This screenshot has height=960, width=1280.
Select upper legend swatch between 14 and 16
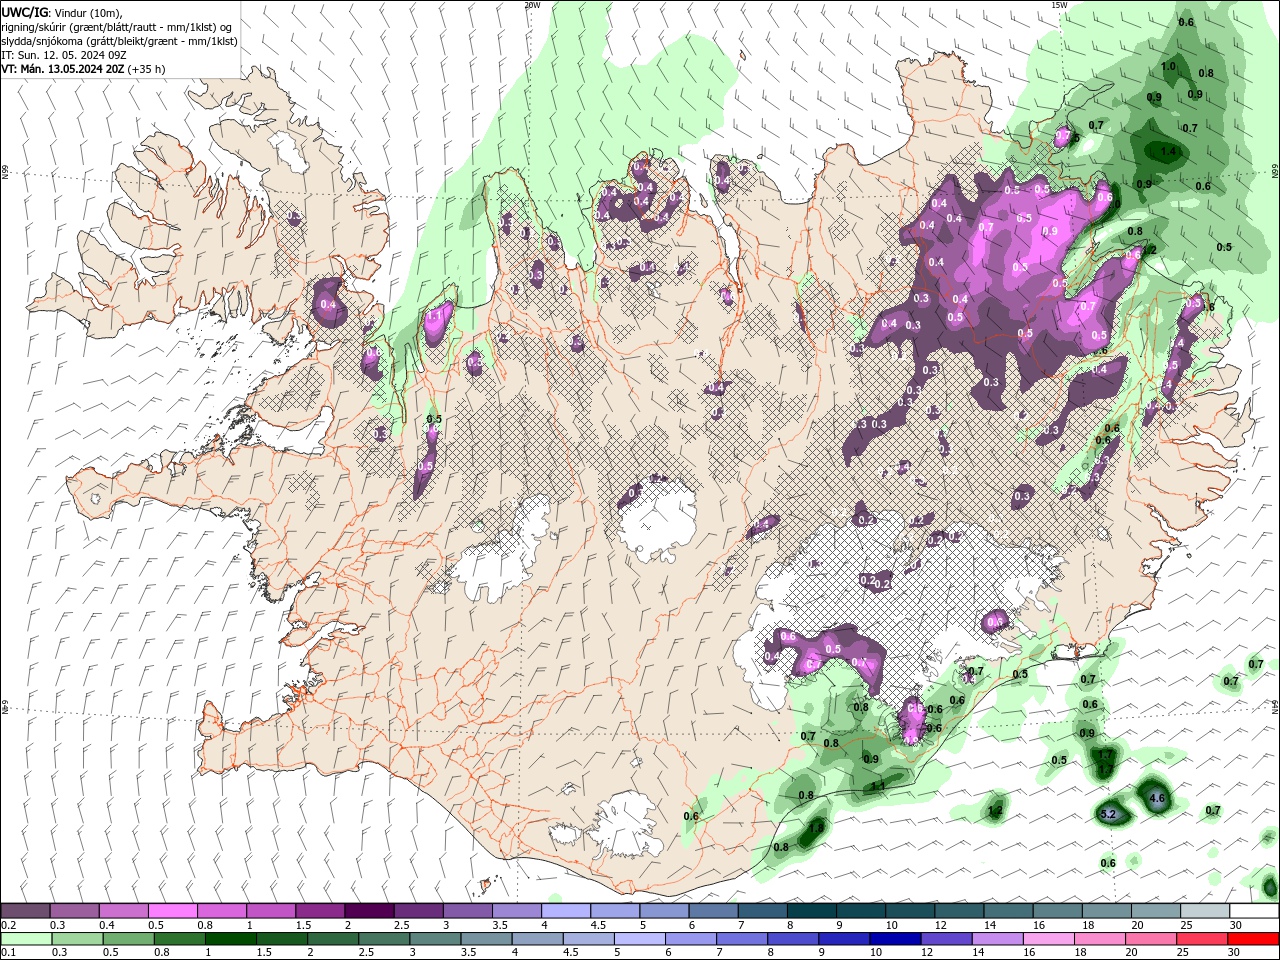(1009, 911)
